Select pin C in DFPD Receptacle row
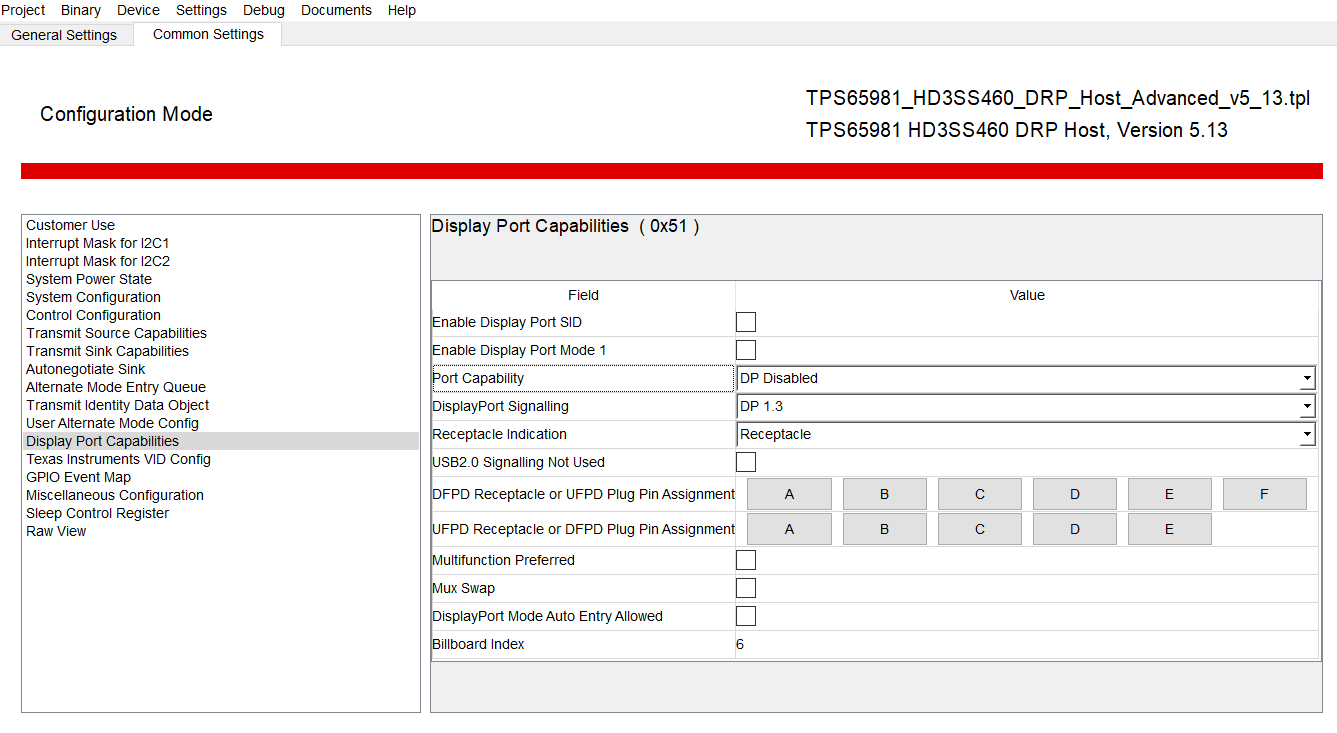 click(x=979, y=494)
